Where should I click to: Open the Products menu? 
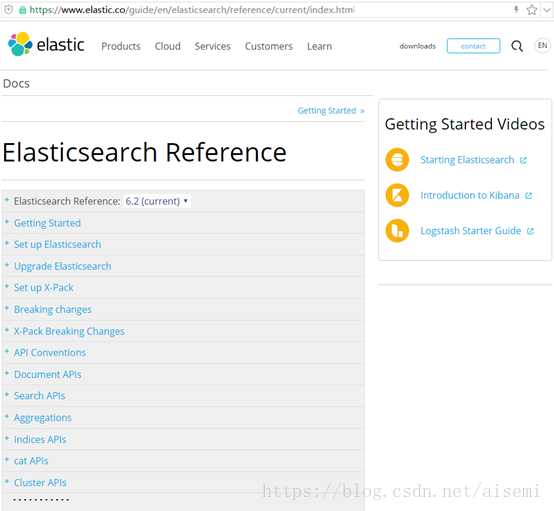coord(121,46)
